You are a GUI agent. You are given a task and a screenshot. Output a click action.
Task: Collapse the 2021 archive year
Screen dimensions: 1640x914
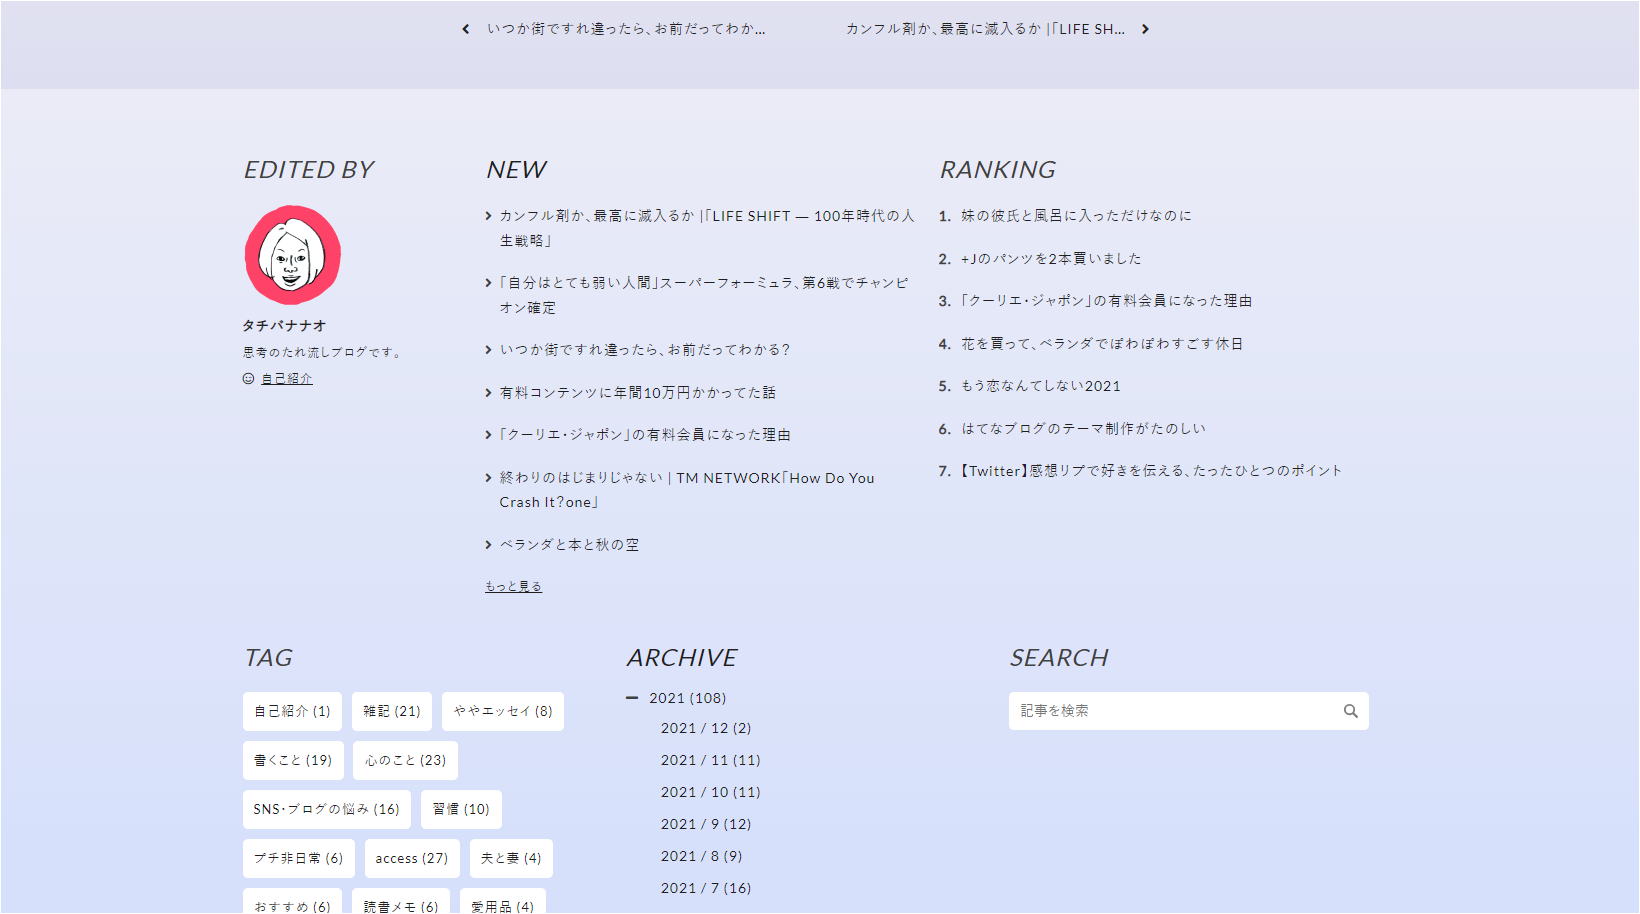[x=632, y=697]
